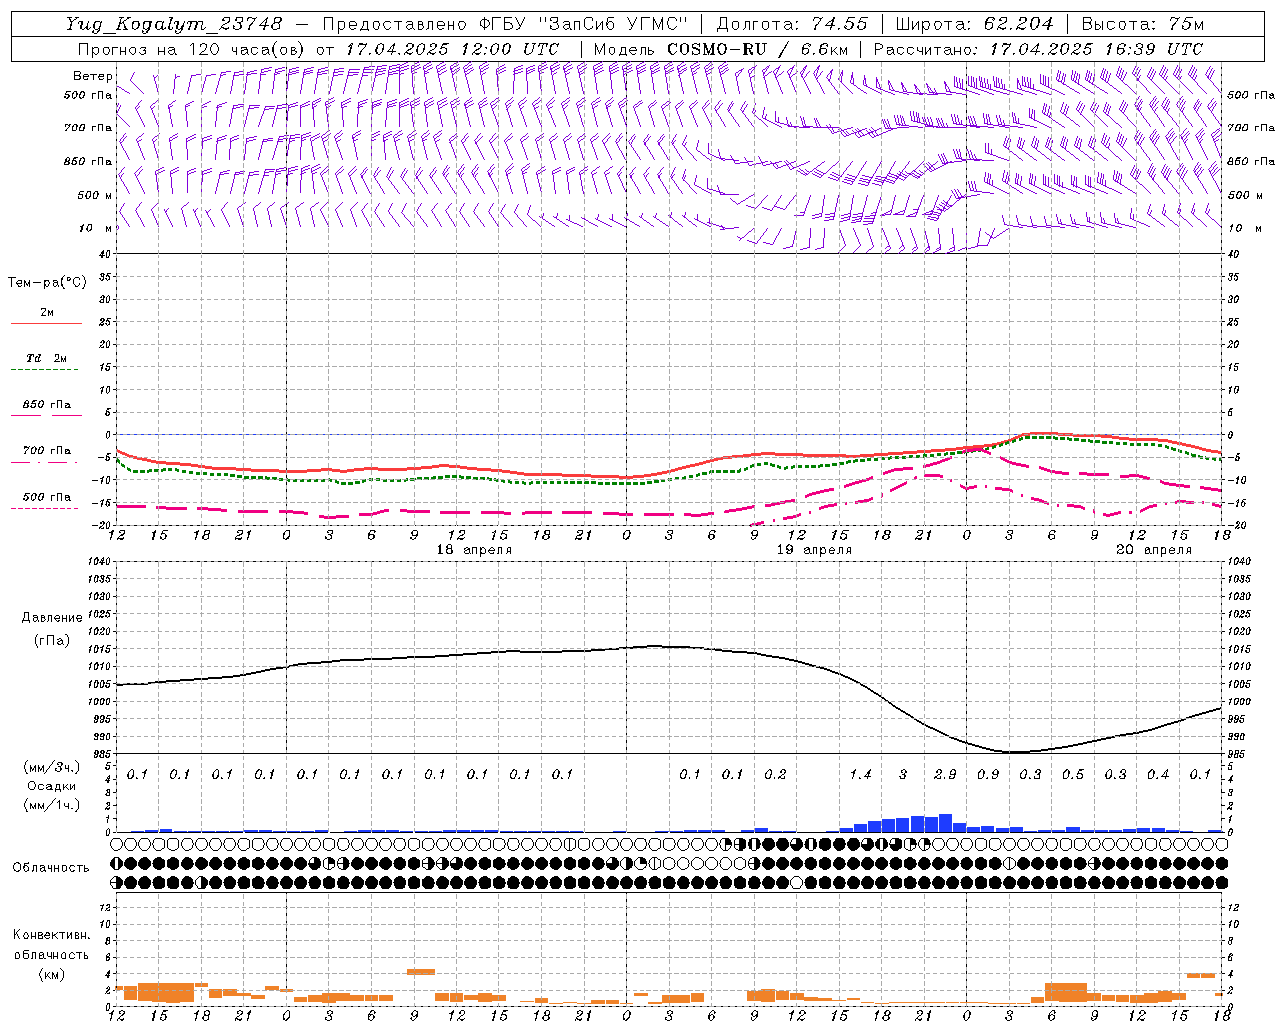Click the red 2м temperature legend line
1280x1024 pixels.
pos(46,324)
